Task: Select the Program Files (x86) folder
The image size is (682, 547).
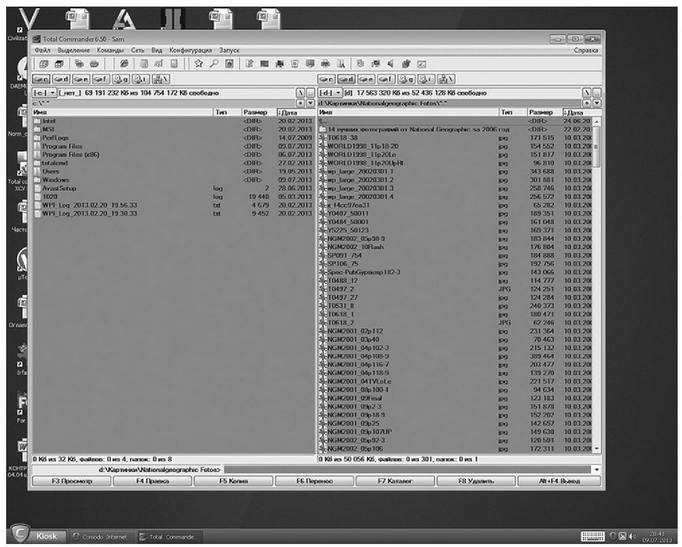Action: (x=173, y=155)
